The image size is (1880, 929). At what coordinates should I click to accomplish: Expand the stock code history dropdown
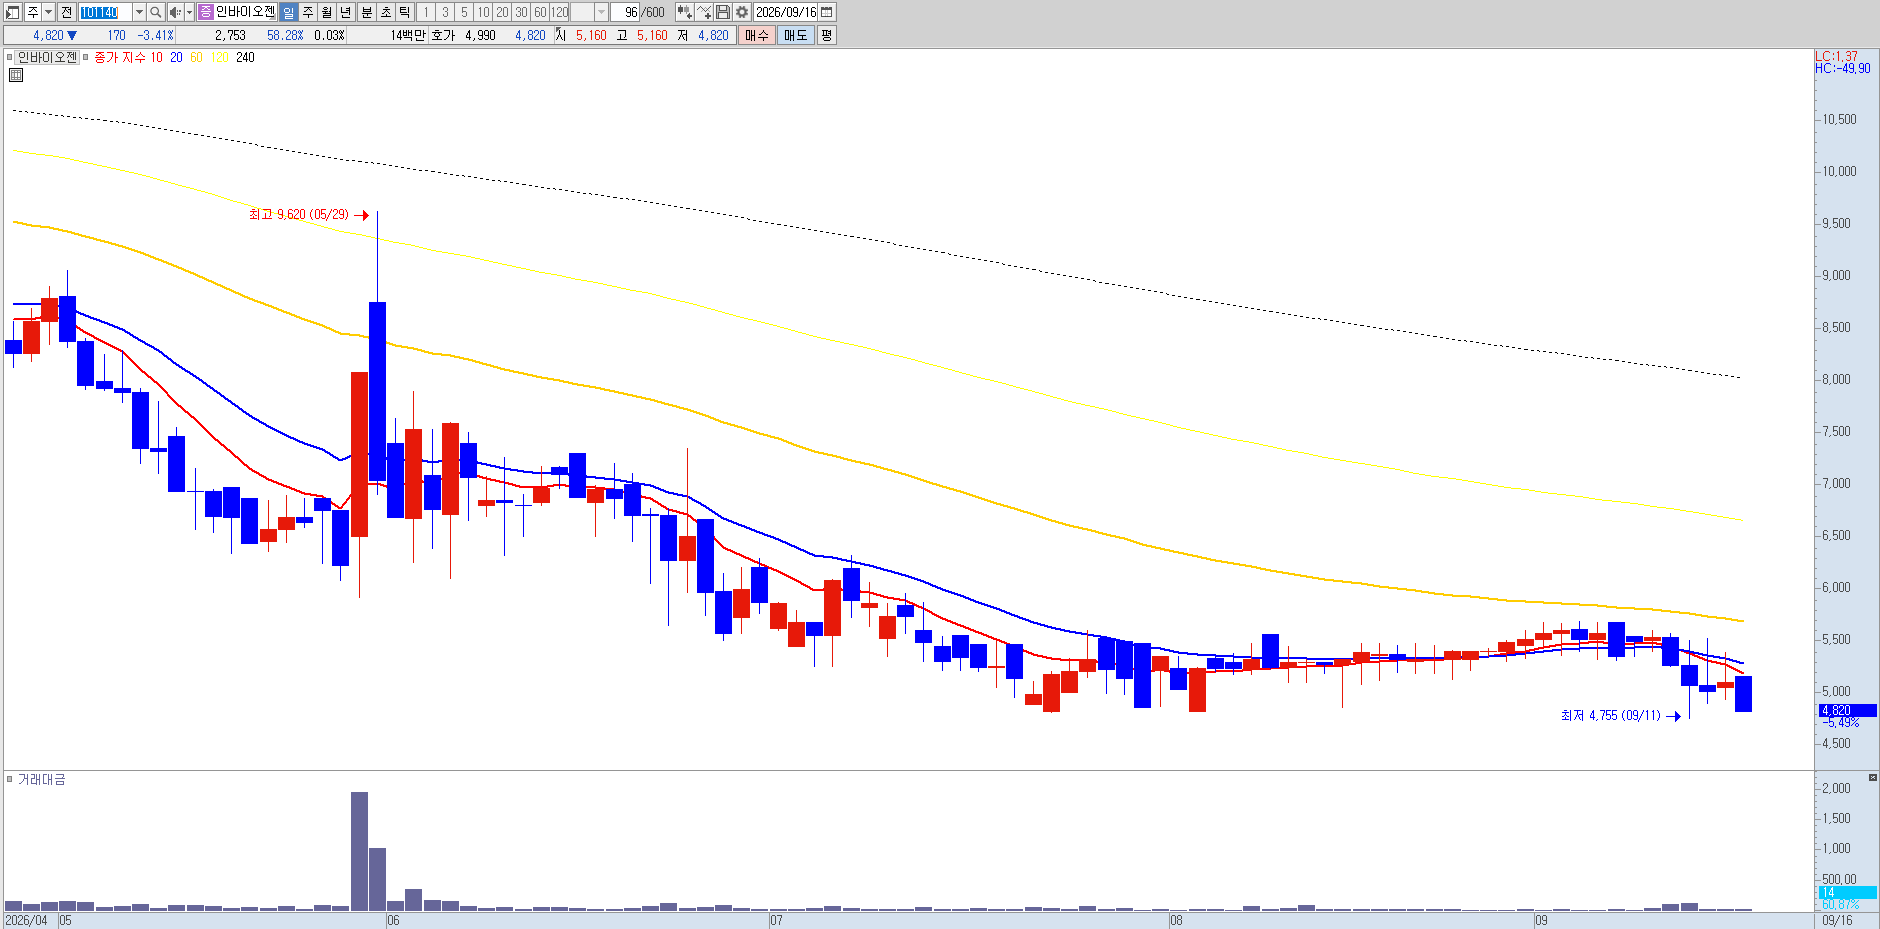point(139,12)
